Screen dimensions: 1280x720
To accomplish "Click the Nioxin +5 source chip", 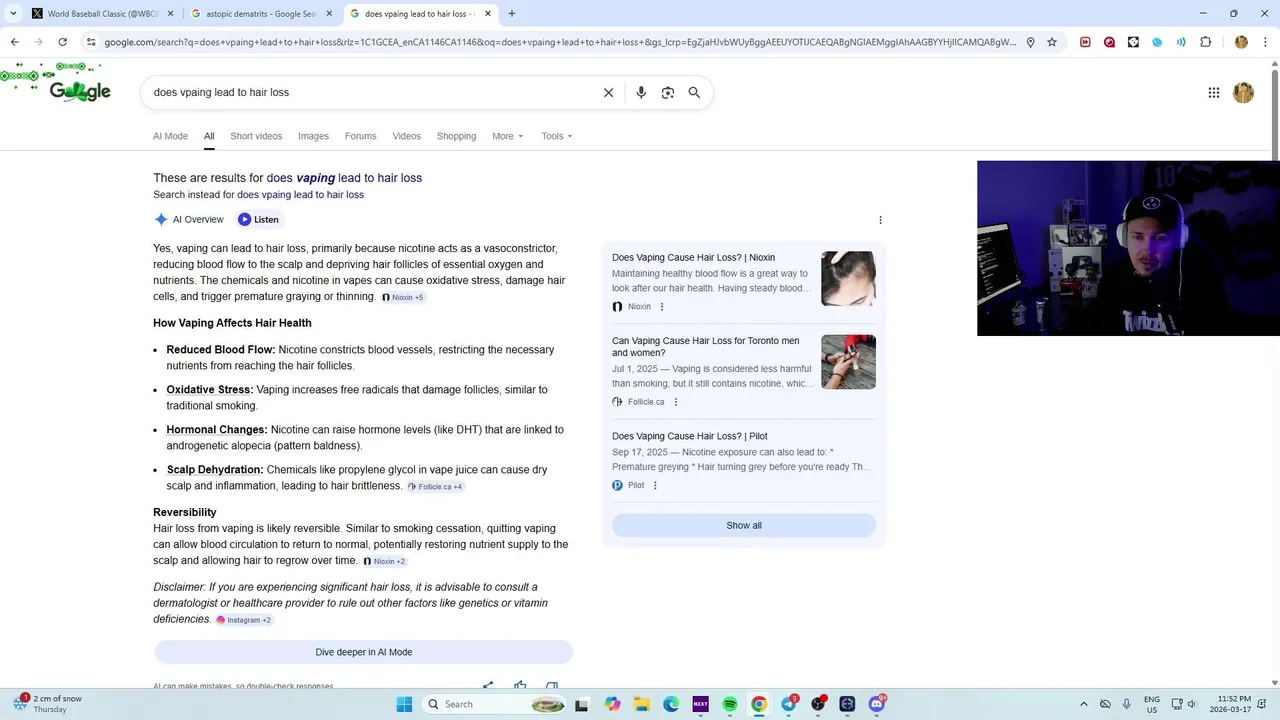I will 403,297.
